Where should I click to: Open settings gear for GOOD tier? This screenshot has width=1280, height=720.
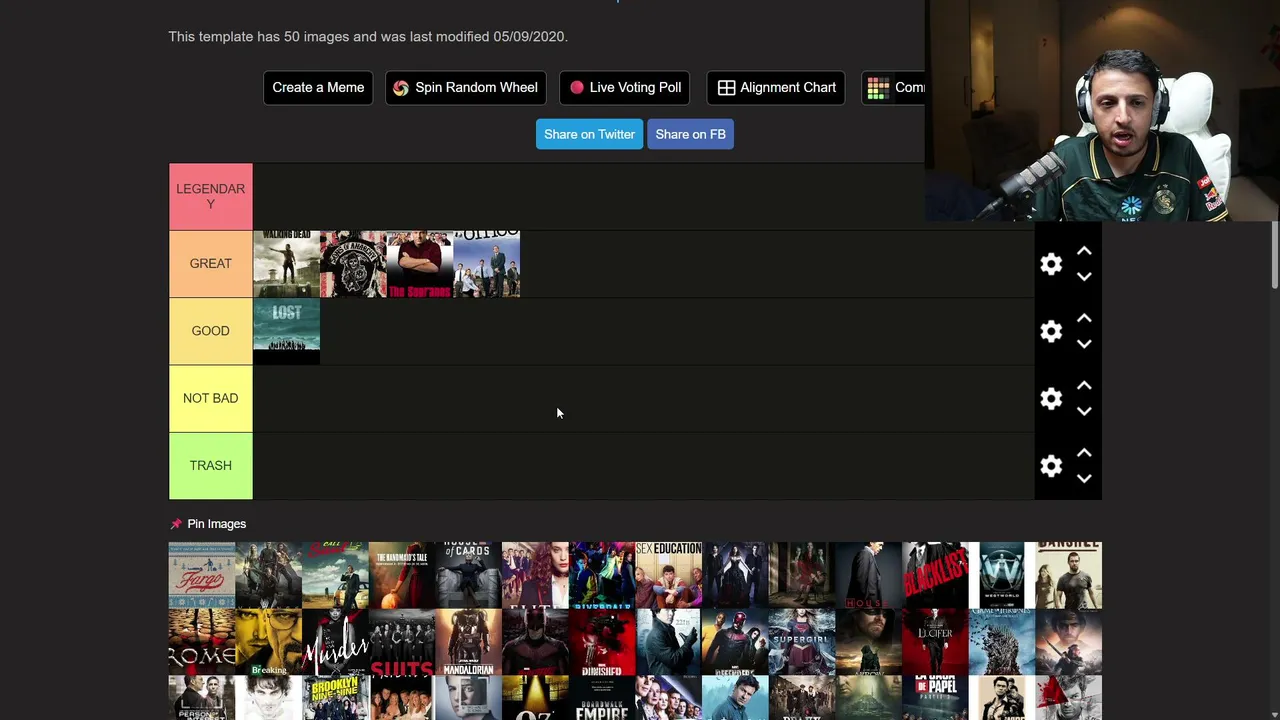1051,331
